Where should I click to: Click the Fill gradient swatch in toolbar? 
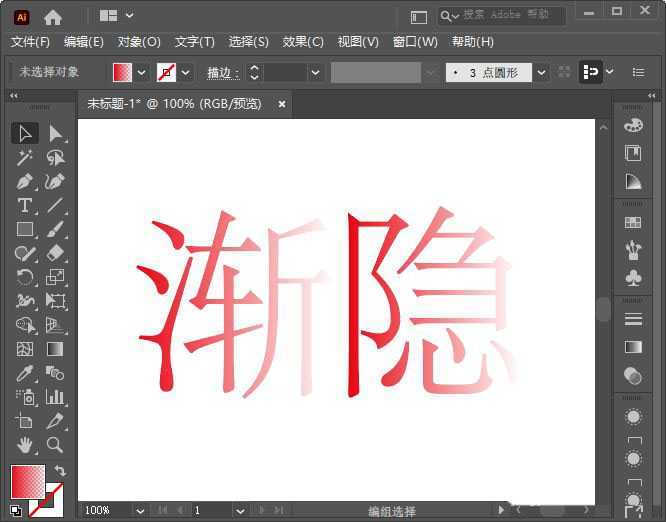[26, 481]
